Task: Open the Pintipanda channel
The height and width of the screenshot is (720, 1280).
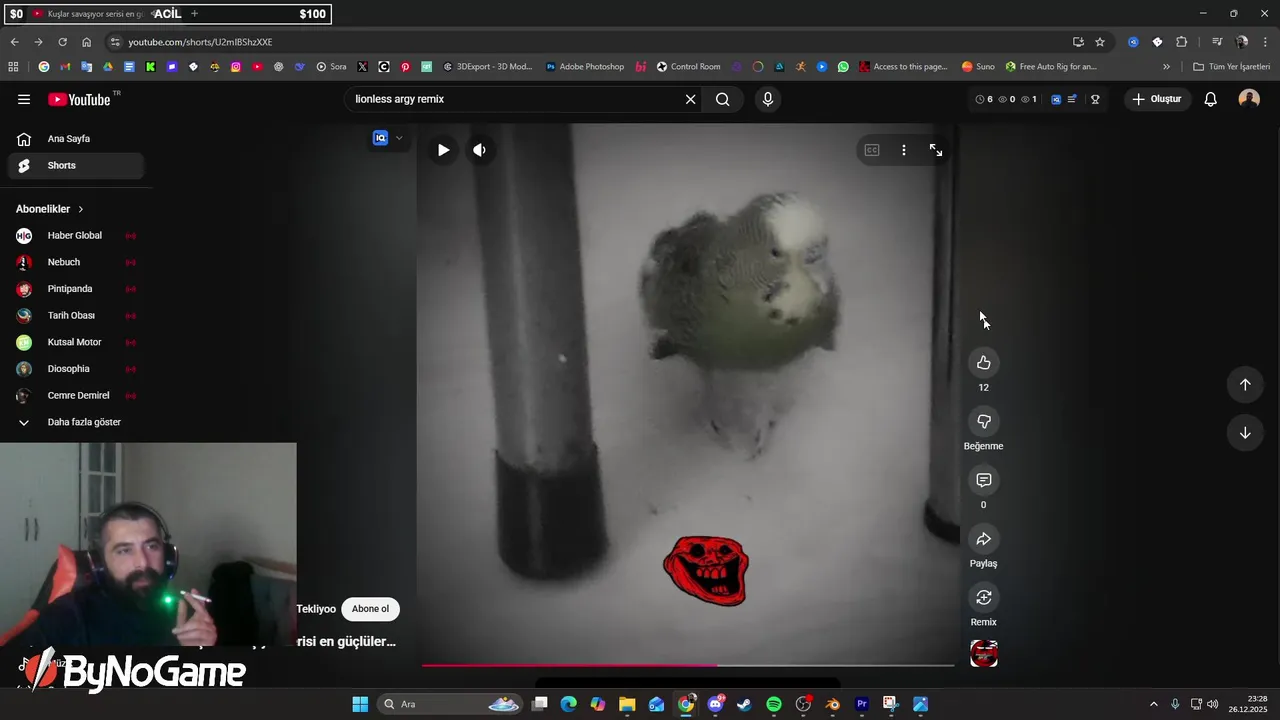Action: [76, 289]
